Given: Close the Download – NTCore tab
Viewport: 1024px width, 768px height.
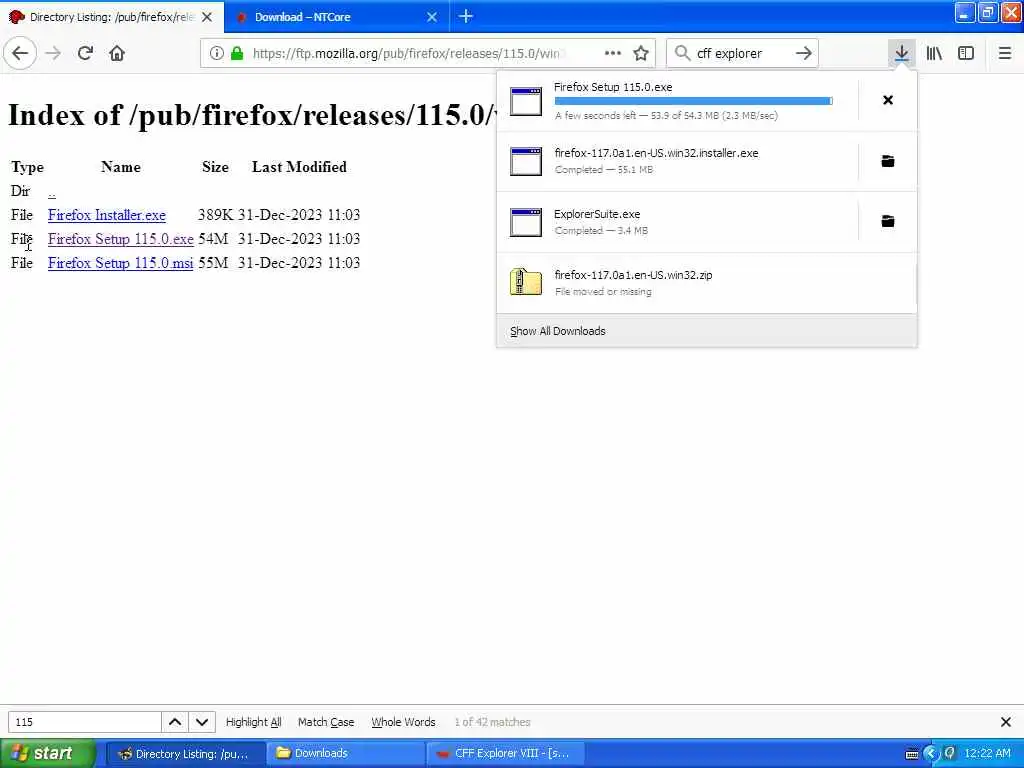Looking at the screenshot, I should click(x=432, y=17).
